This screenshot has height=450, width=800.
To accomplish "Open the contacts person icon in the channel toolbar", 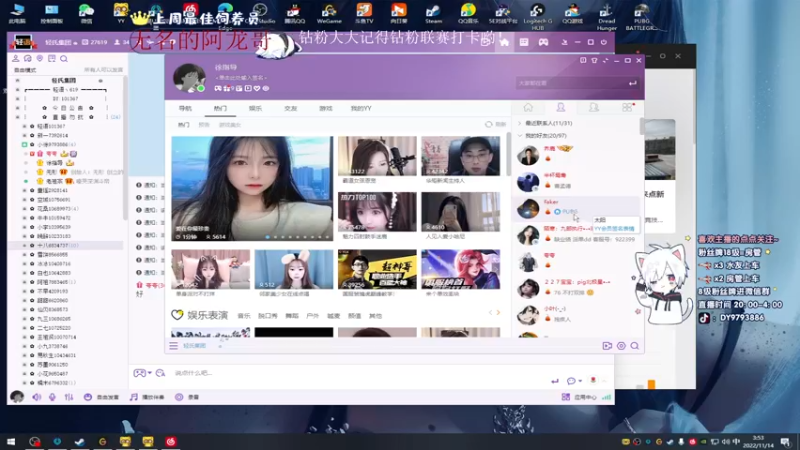I will click(x=15, y=59).
